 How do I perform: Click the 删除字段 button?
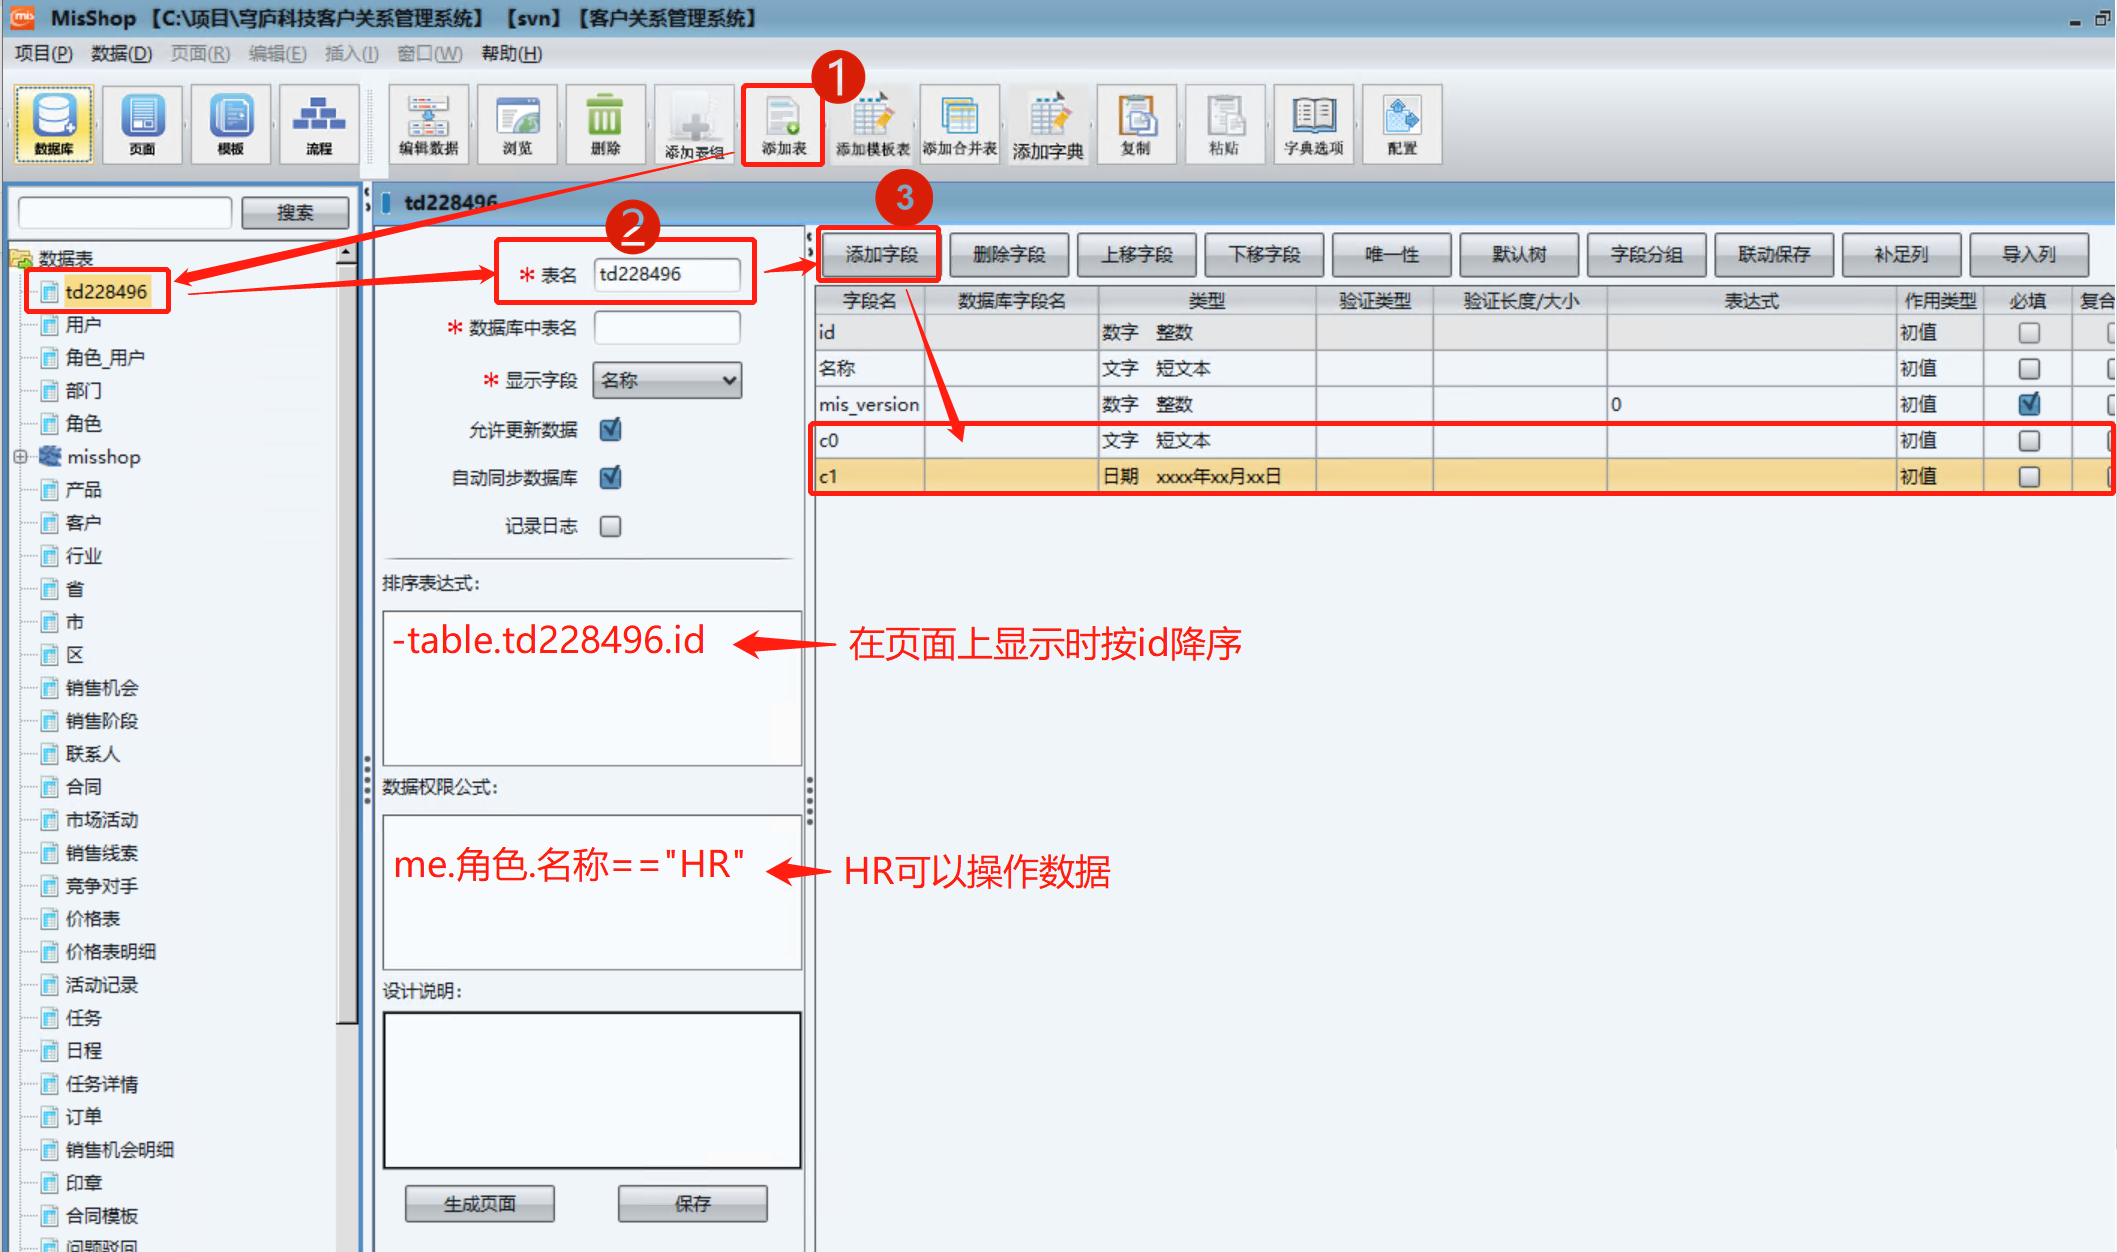pos(1008,255)
